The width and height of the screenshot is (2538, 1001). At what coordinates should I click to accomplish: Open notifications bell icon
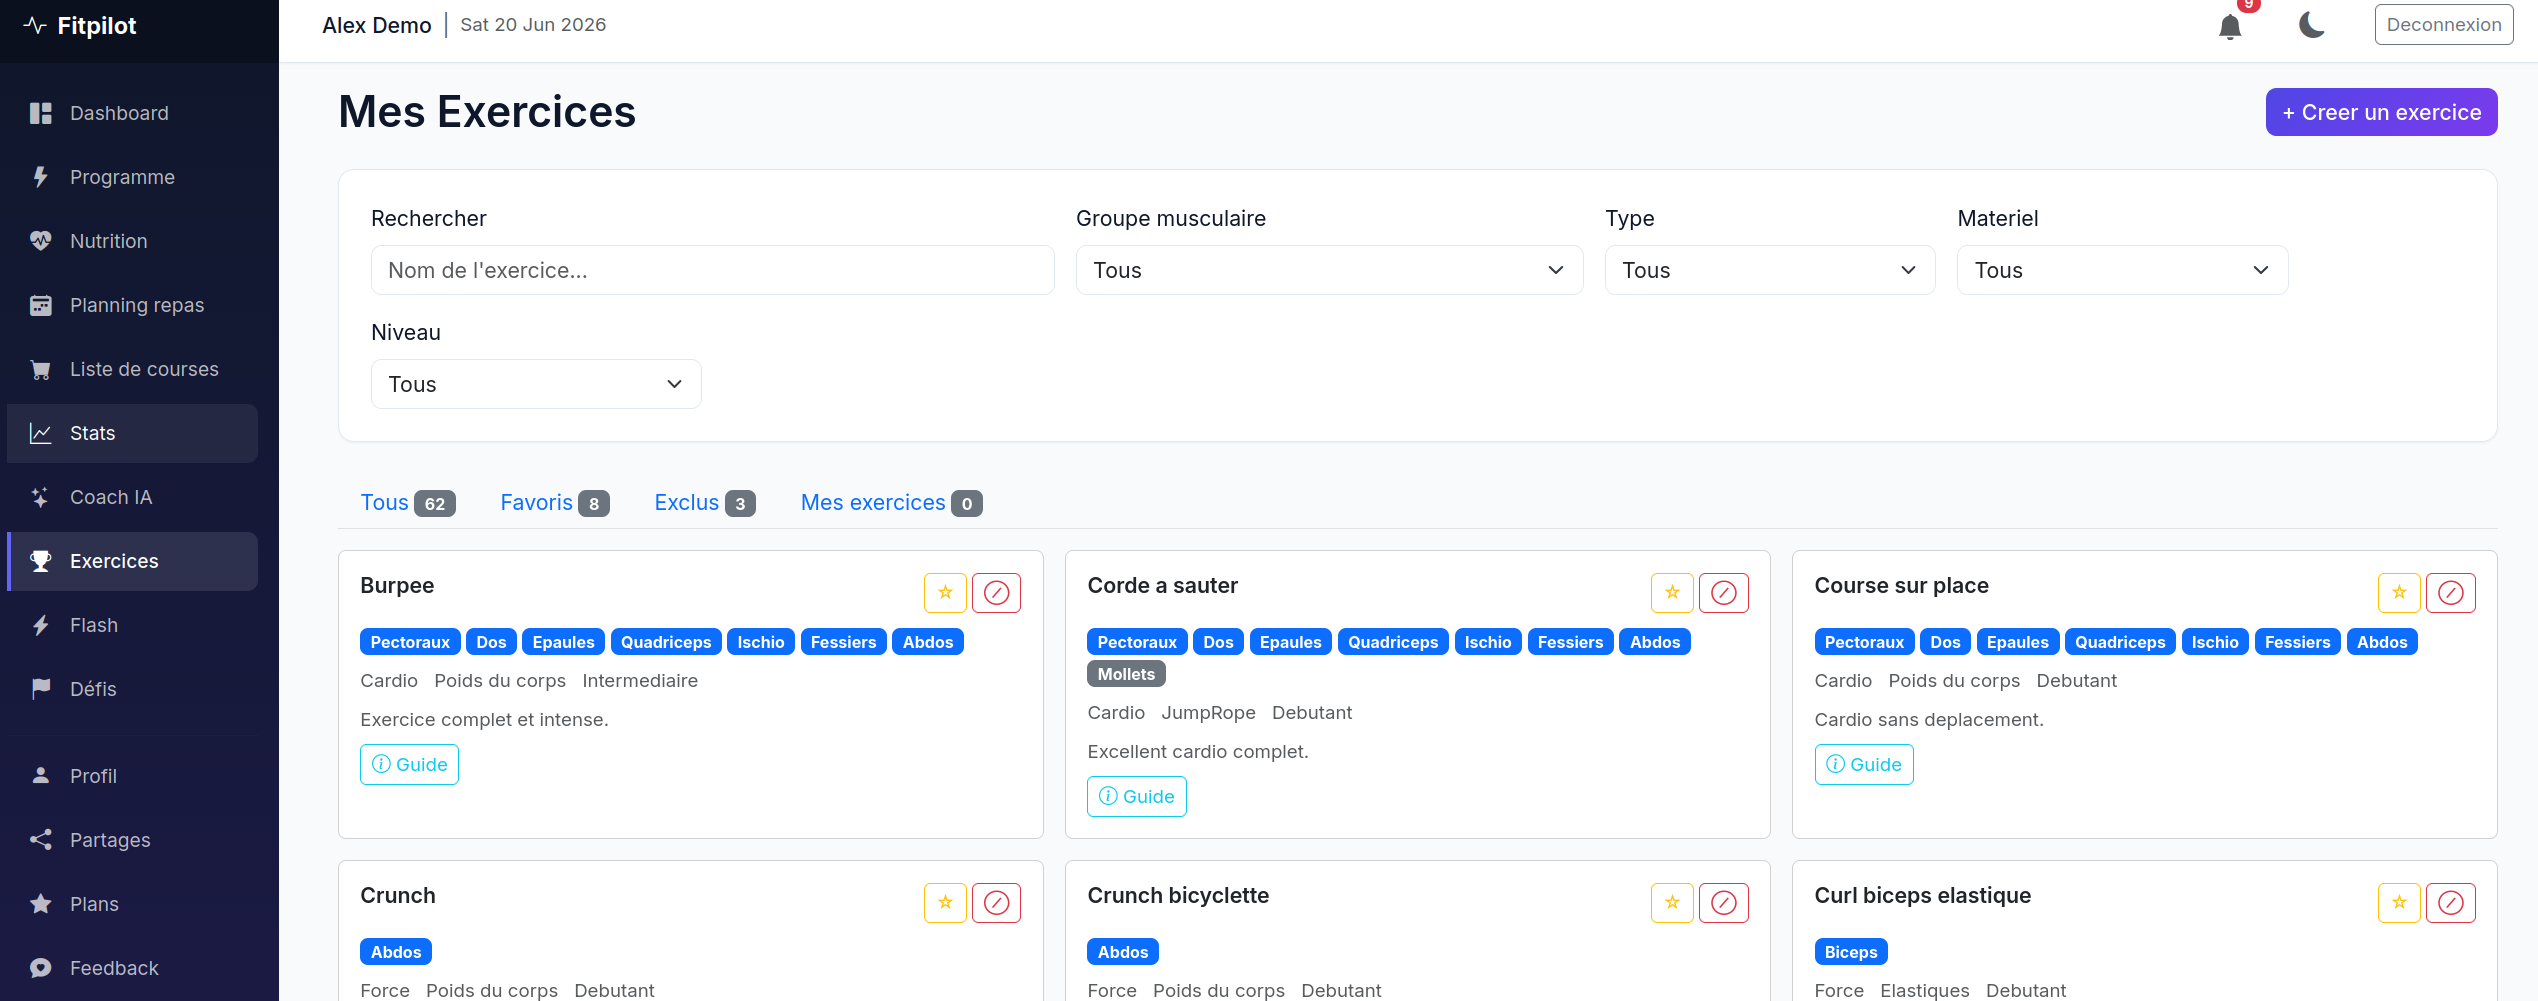(2230, 26)
